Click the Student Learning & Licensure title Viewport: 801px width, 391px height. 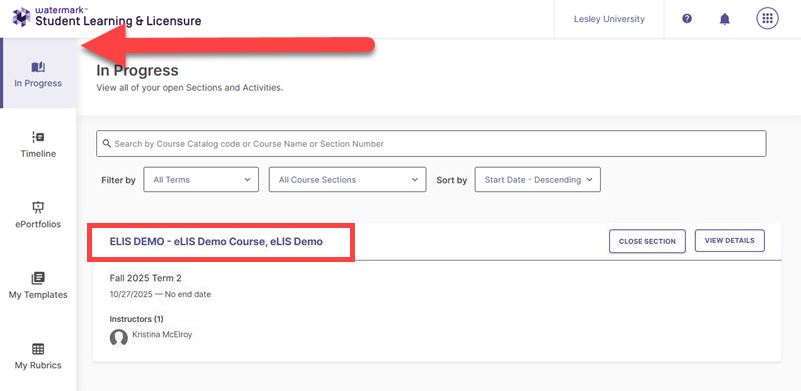coord(118,21)
